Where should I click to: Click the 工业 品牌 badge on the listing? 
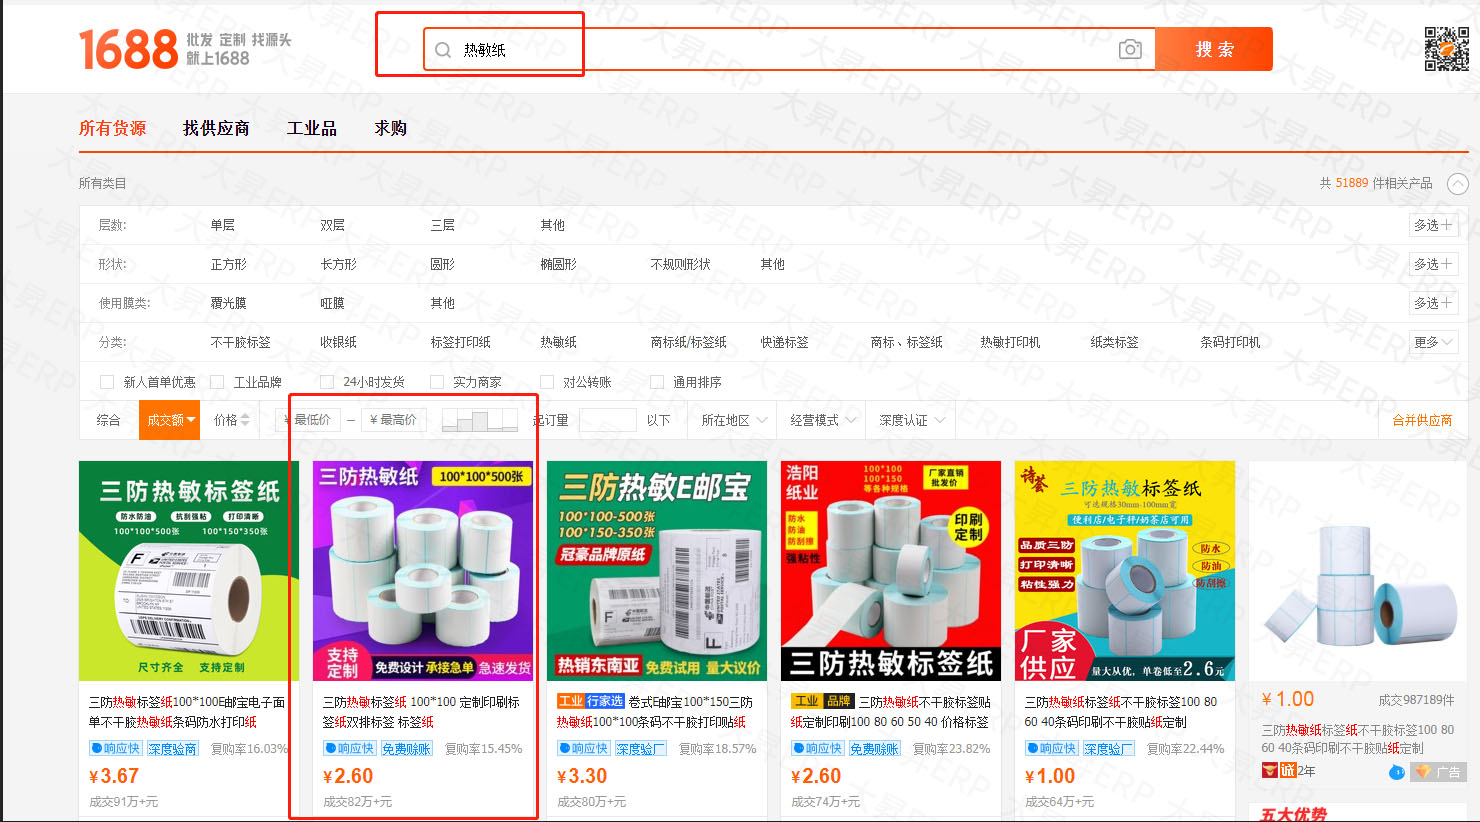click(x=822, y=702)
